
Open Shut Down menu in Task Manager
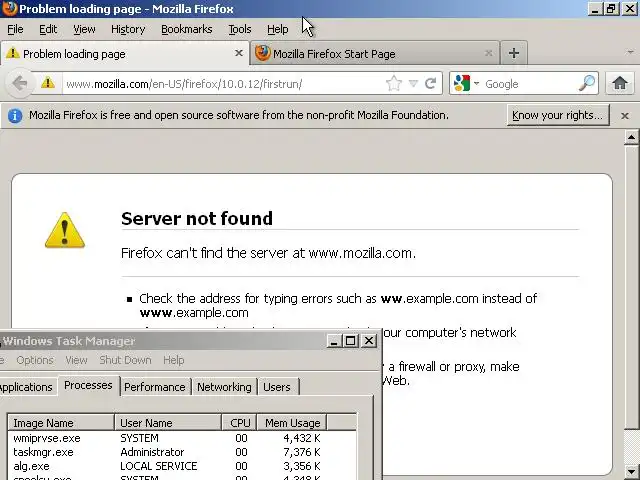(x=125, y=360)
